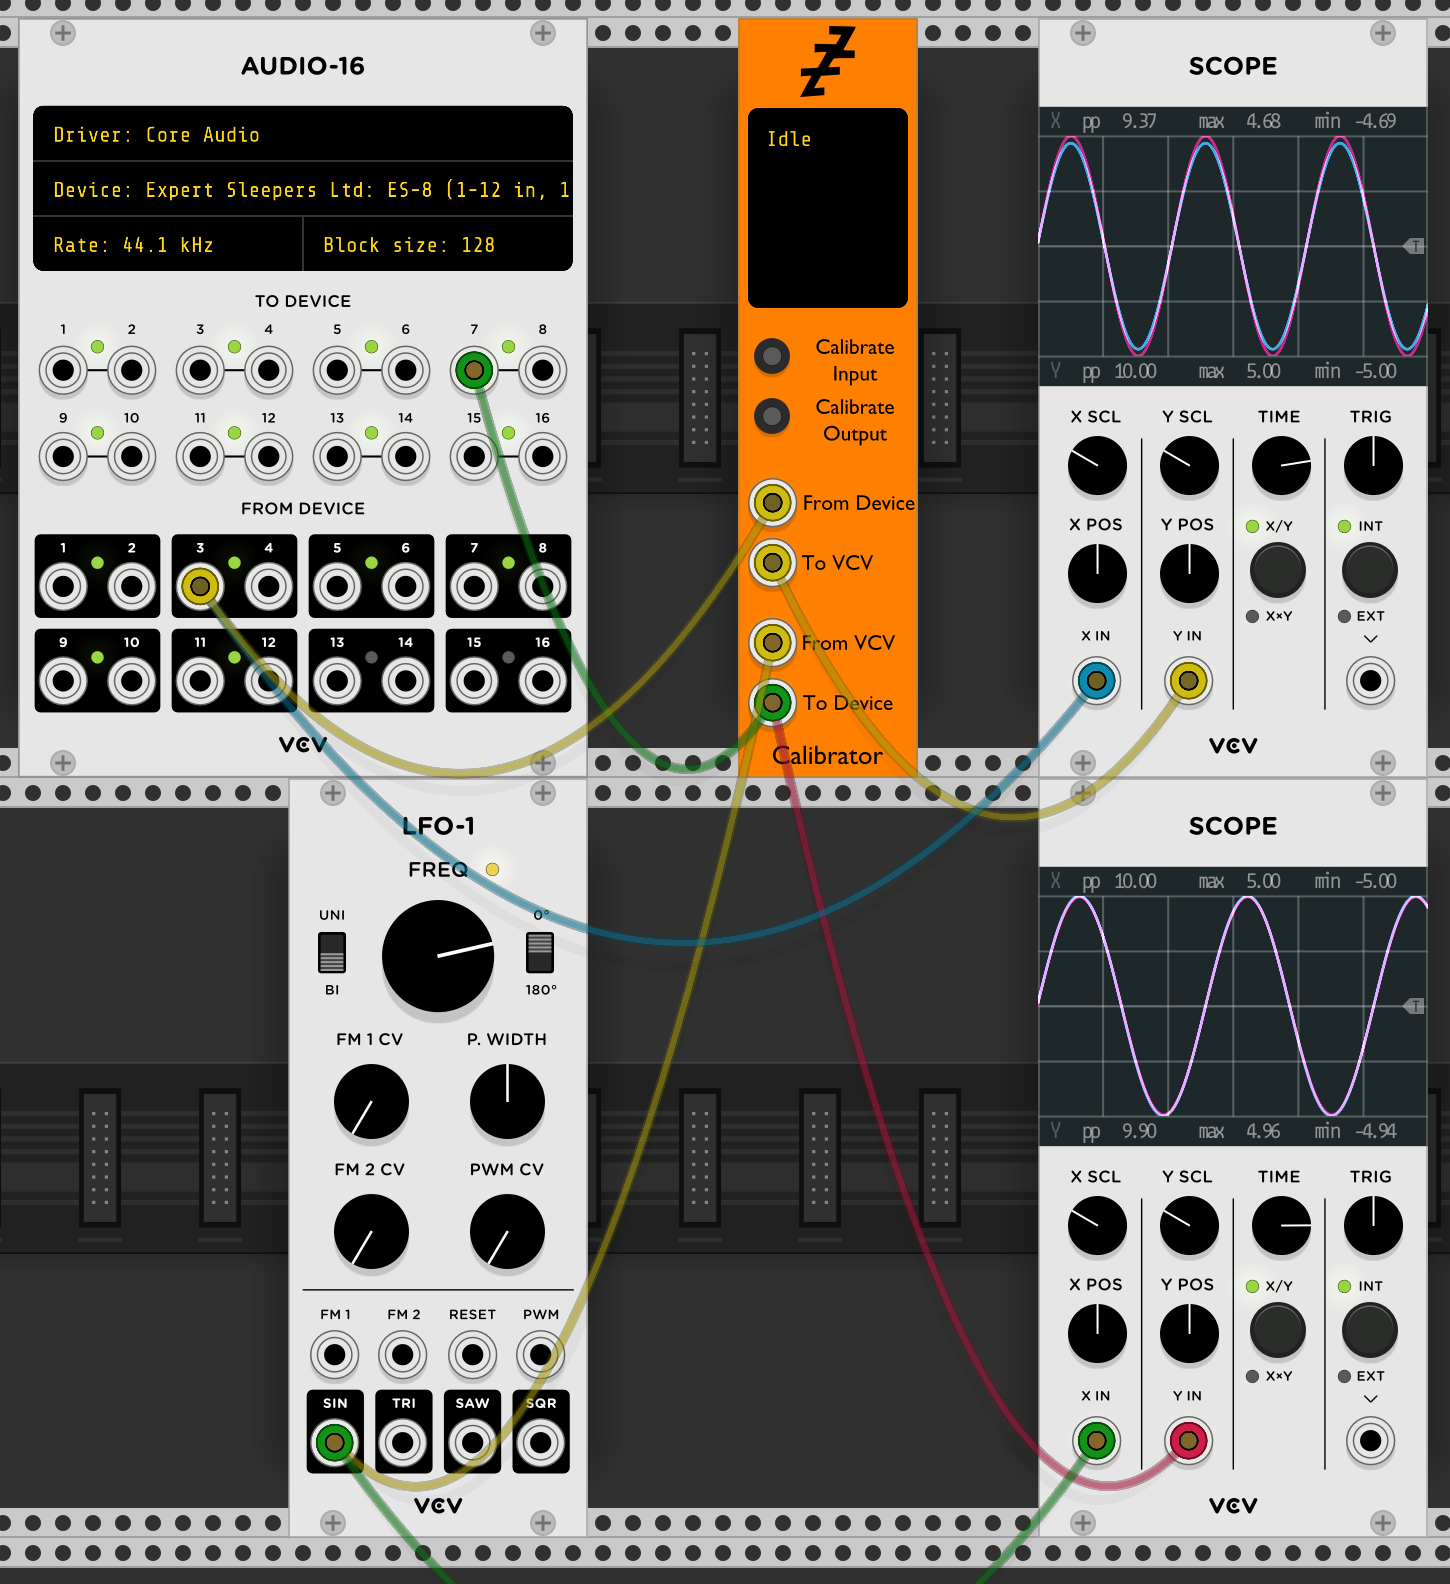Open the Block size 128 selector
Image resolution: width=1450 pixels, height=1584 pixels.
[x=438, y=245]
